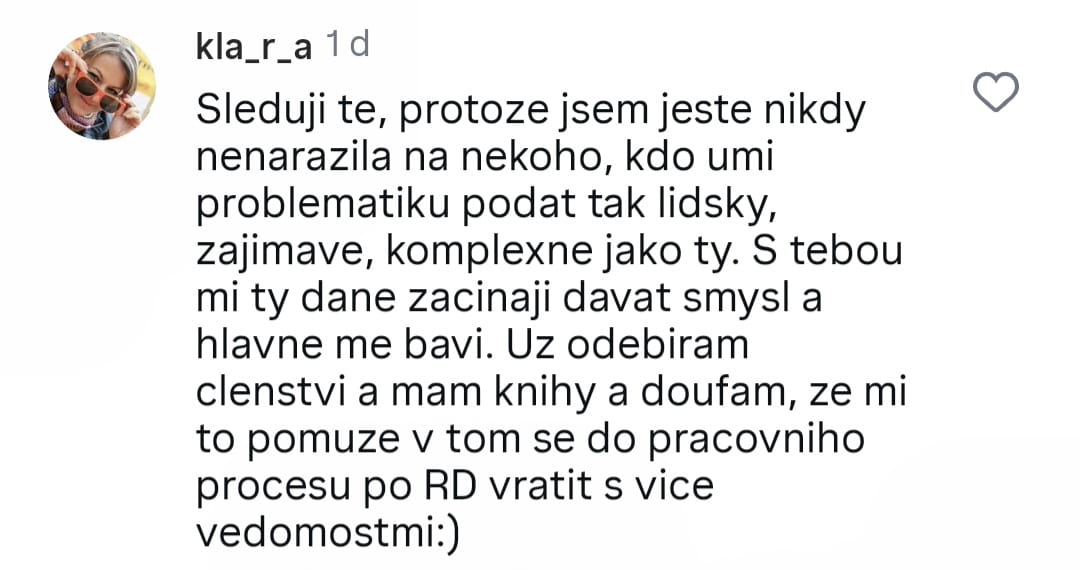The image size is (1080, 570).
Task: Like the comment with the heart icon
Action: 995,94
